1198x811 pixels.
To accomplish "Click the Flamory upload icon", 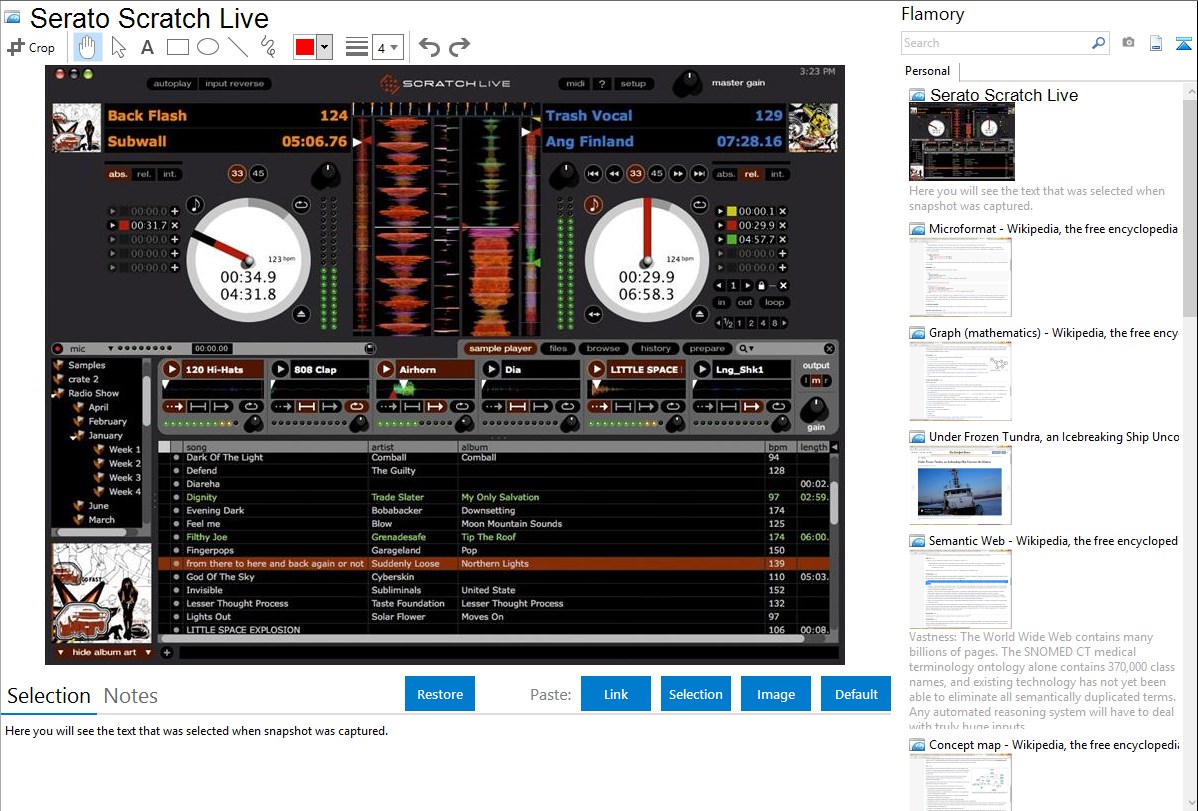I will (x=1183, y=43).
